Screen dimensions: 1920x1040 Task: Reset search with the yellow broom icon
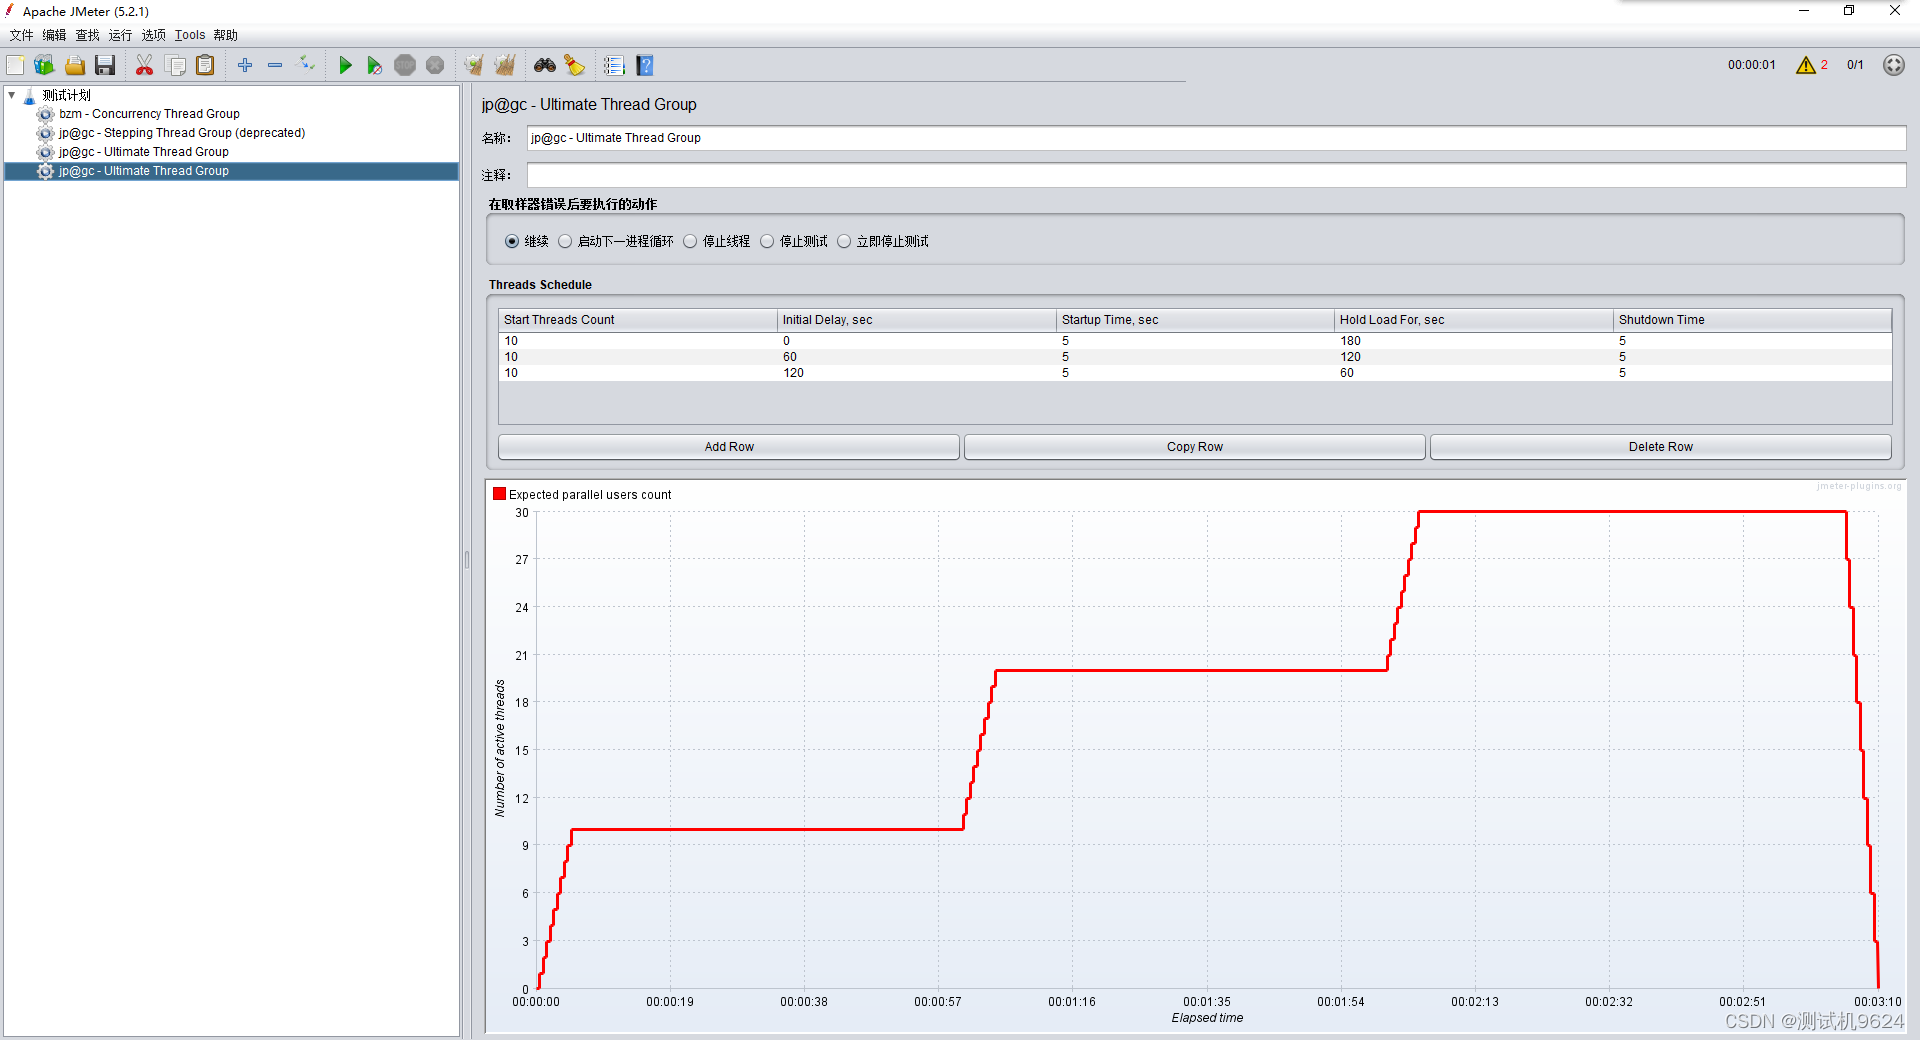(575, 65)
